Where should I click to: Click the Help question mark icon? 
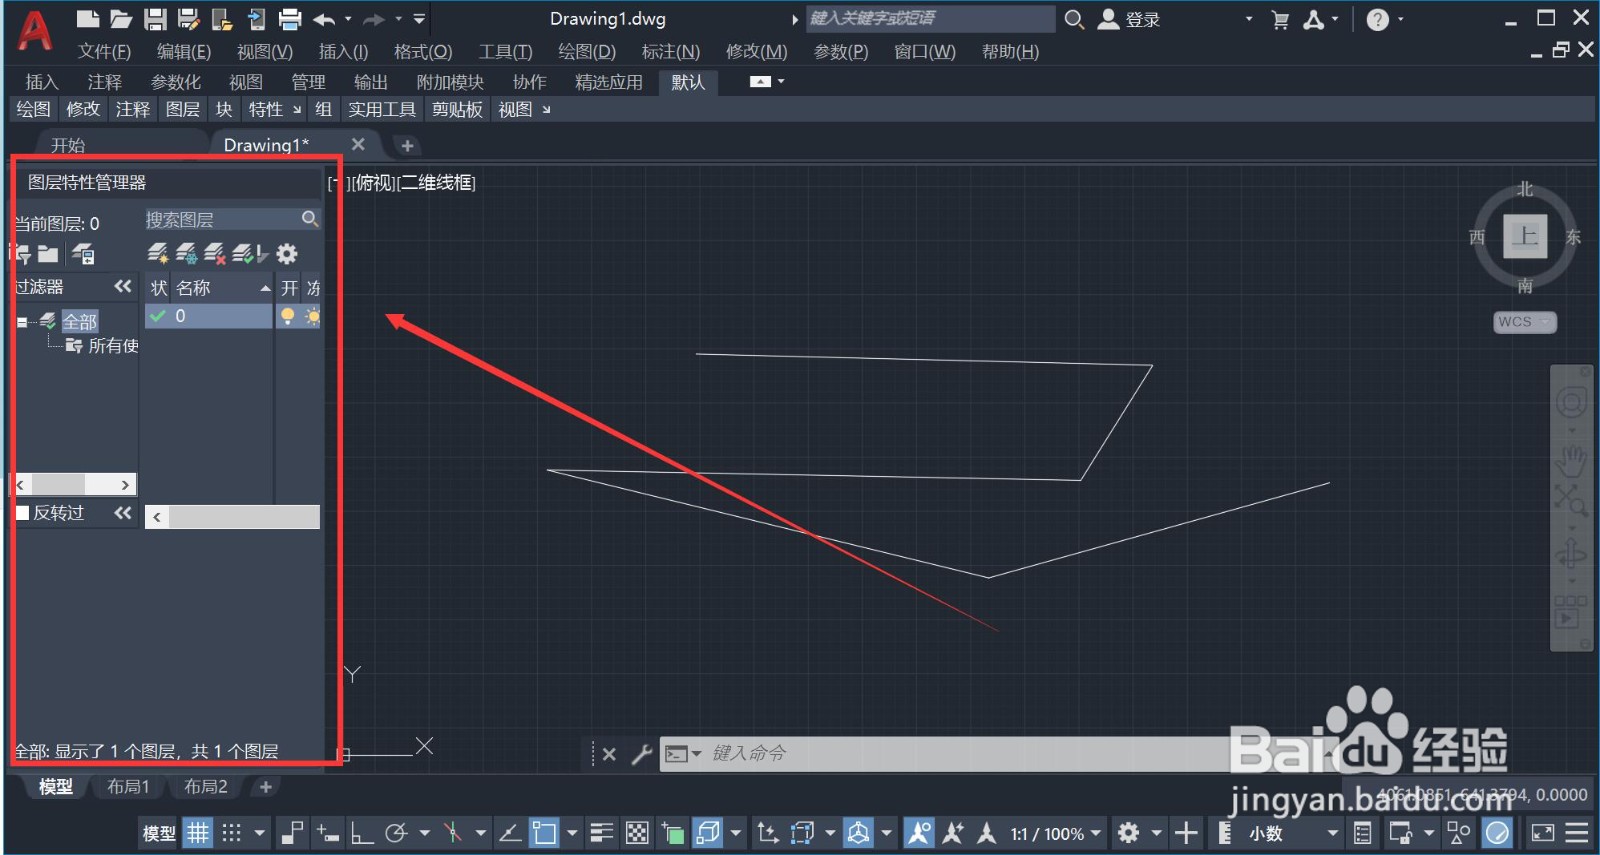[1377, 19]
